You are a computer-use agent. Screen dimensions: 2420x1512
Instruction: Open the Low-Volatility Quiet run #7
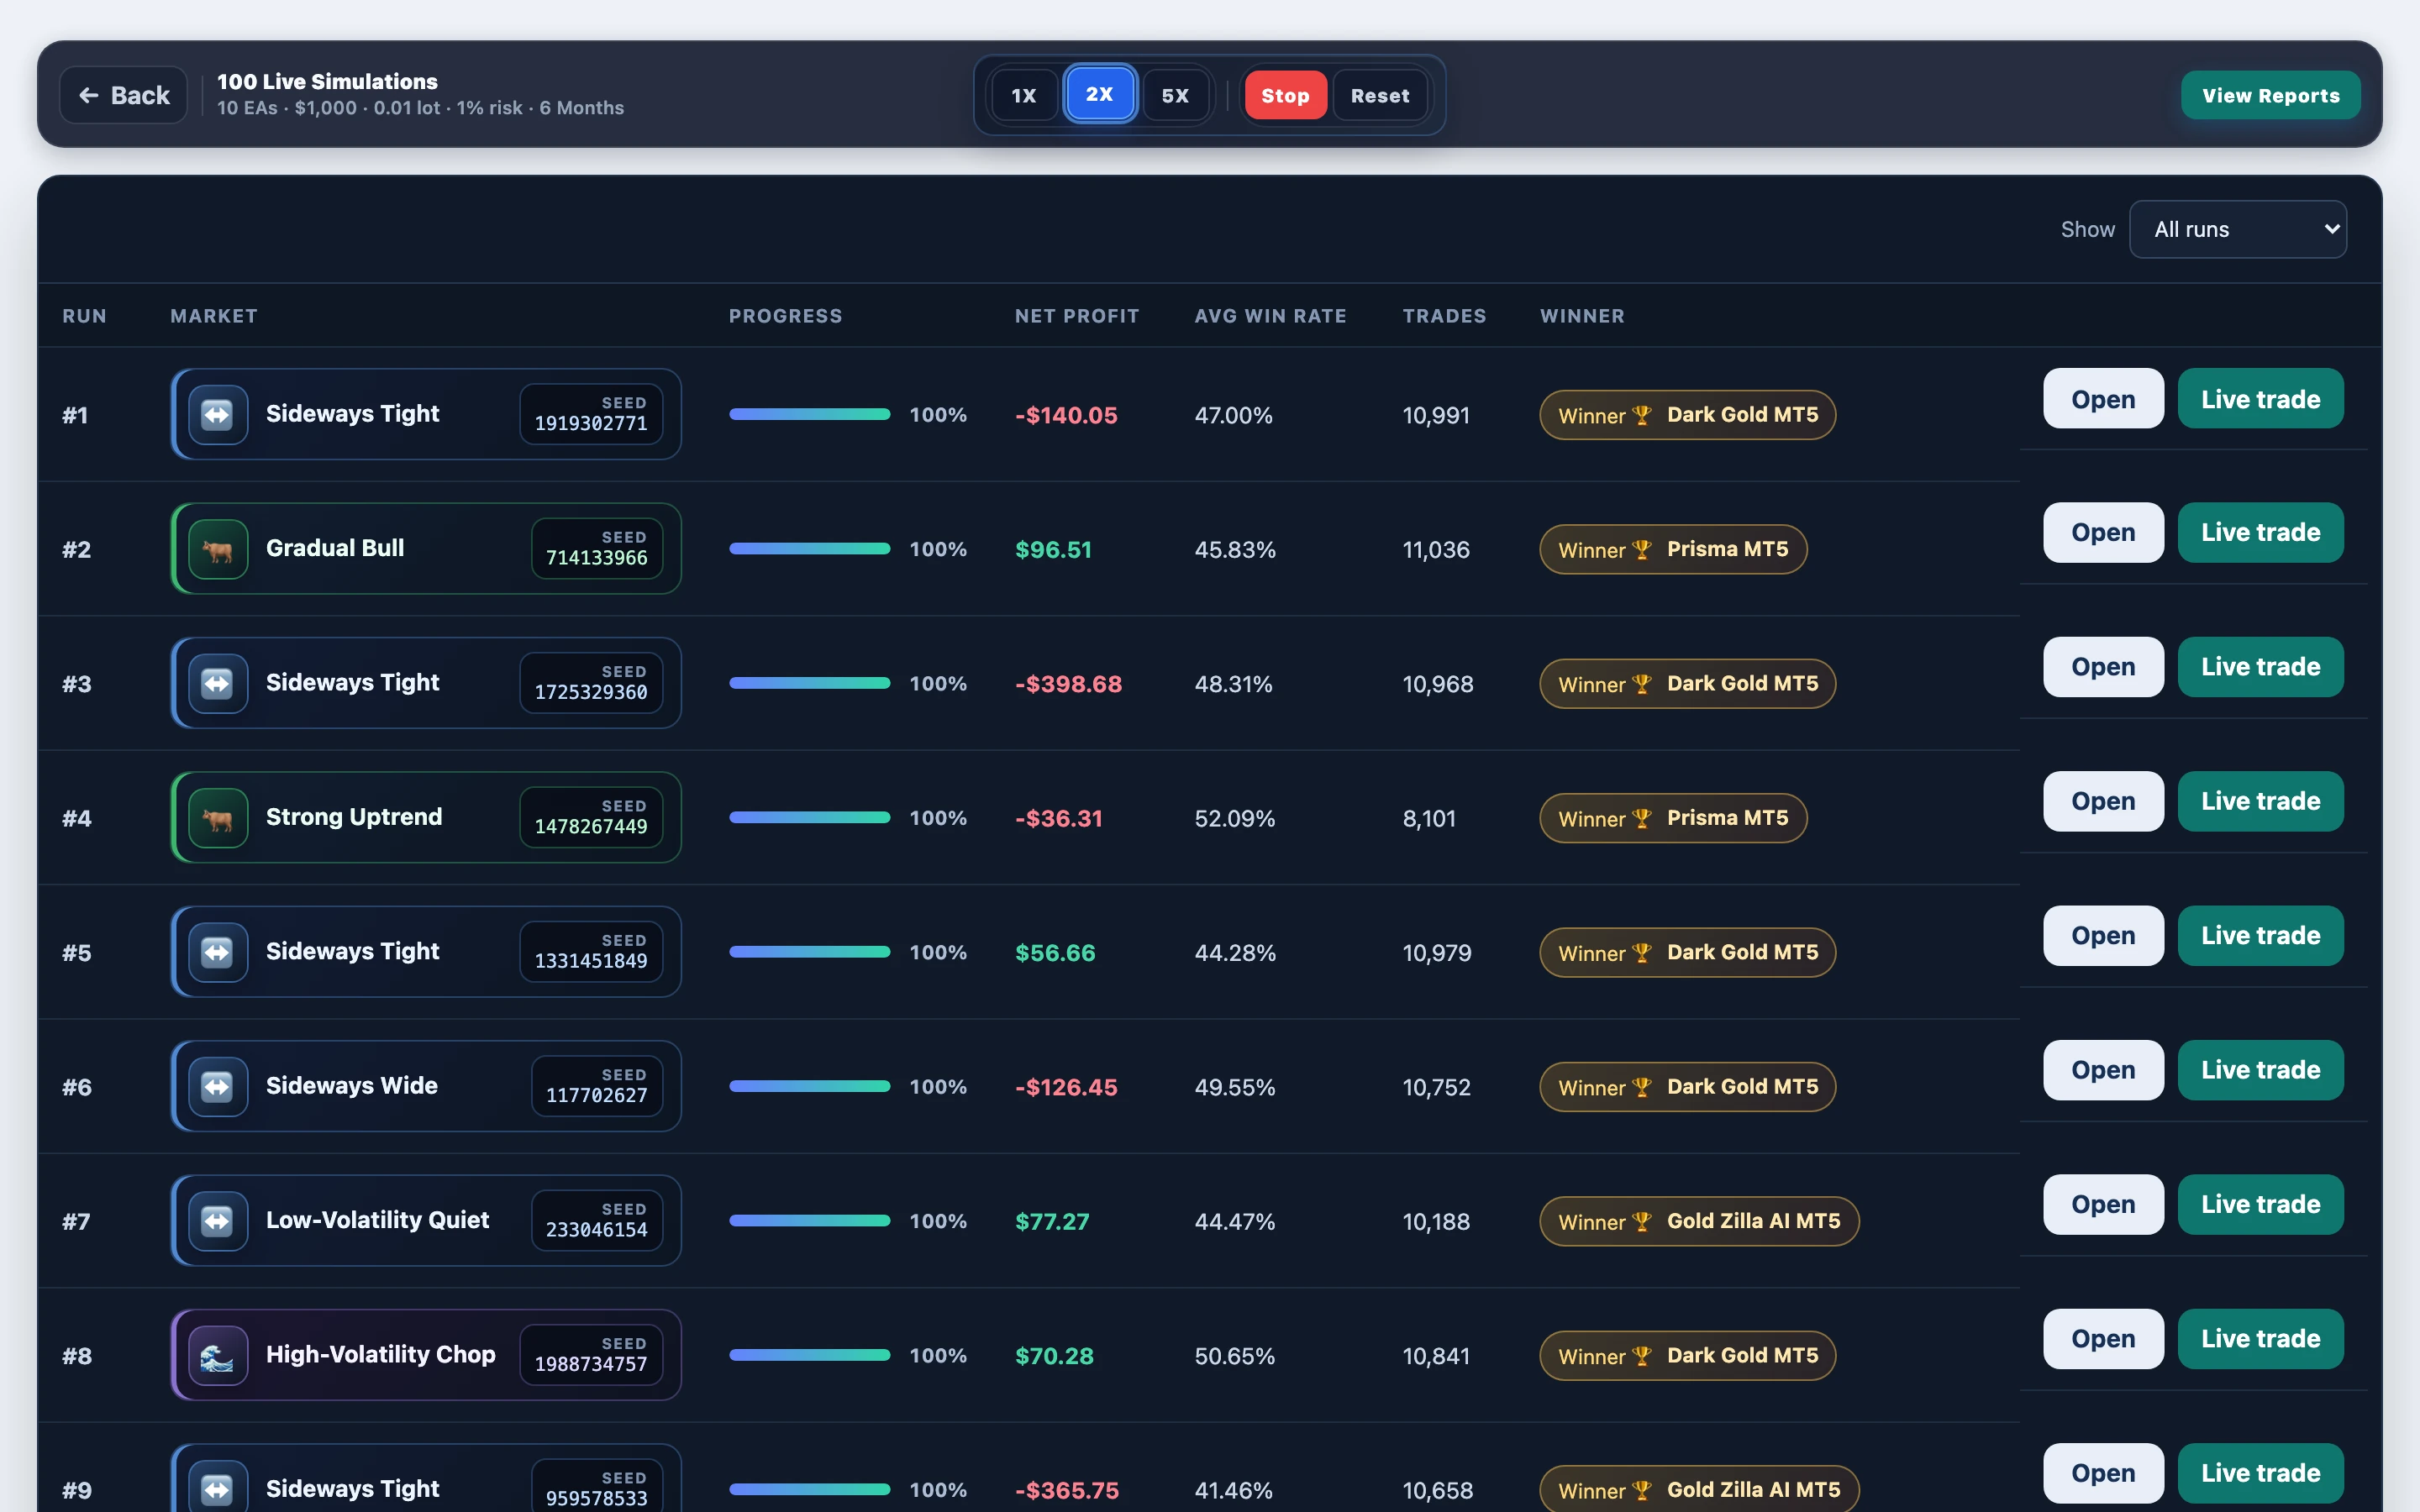point(2103,1204)
